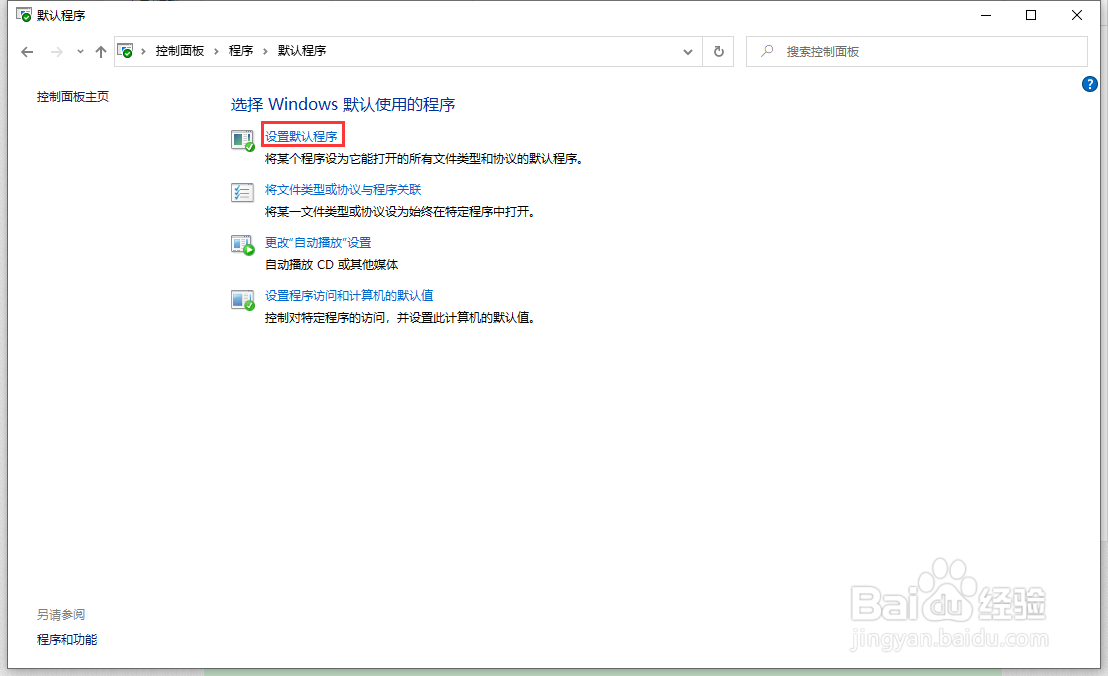
Task: Click 更改"自动播放"设置 option
Action: 316,242
